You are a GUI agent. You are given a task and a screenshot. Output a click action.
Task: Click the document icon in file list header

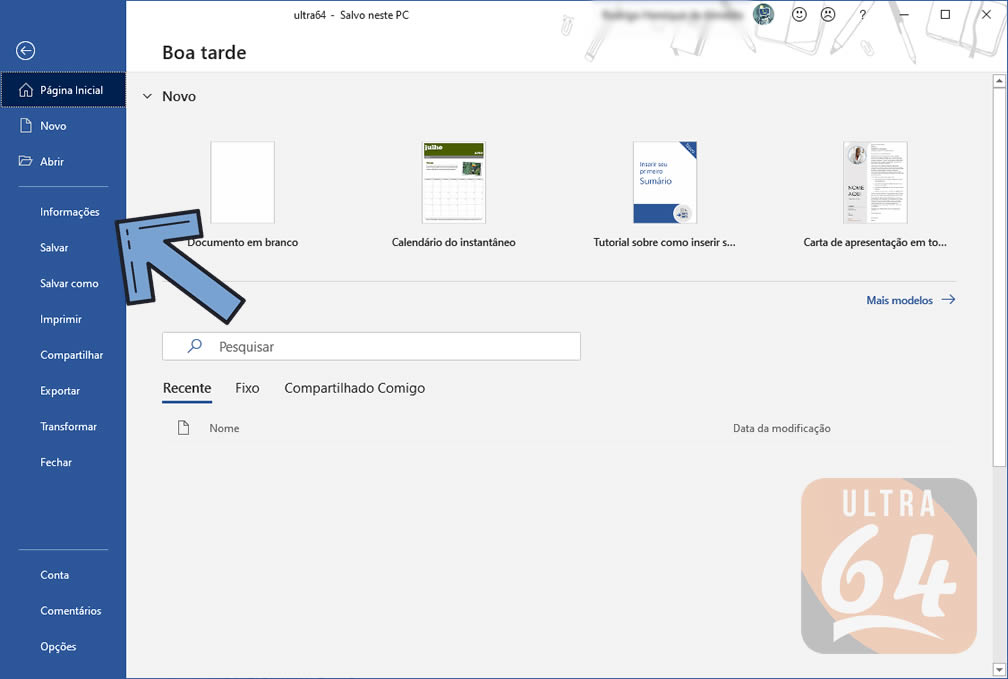coord(183,428)
